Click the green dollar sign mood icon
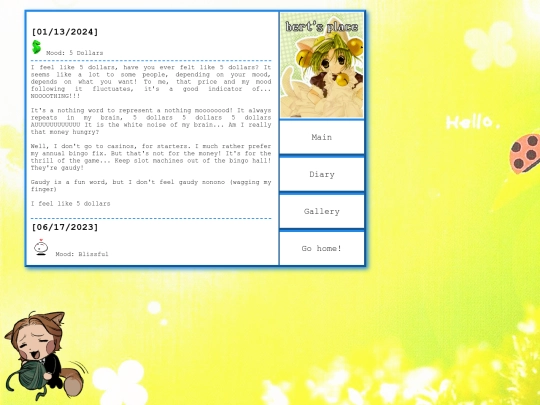Image resolution: width=540 pixels, height=405 pixels. [37, 47]
